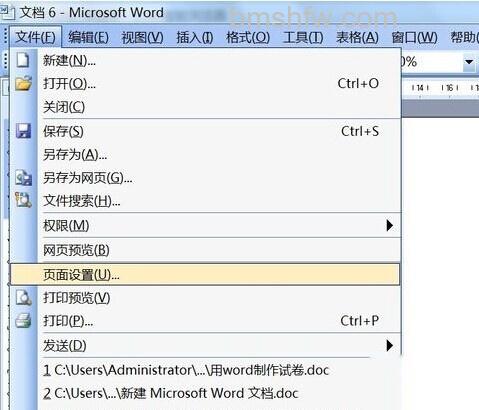Choose 打印预览(V) from the File menu

205,298
